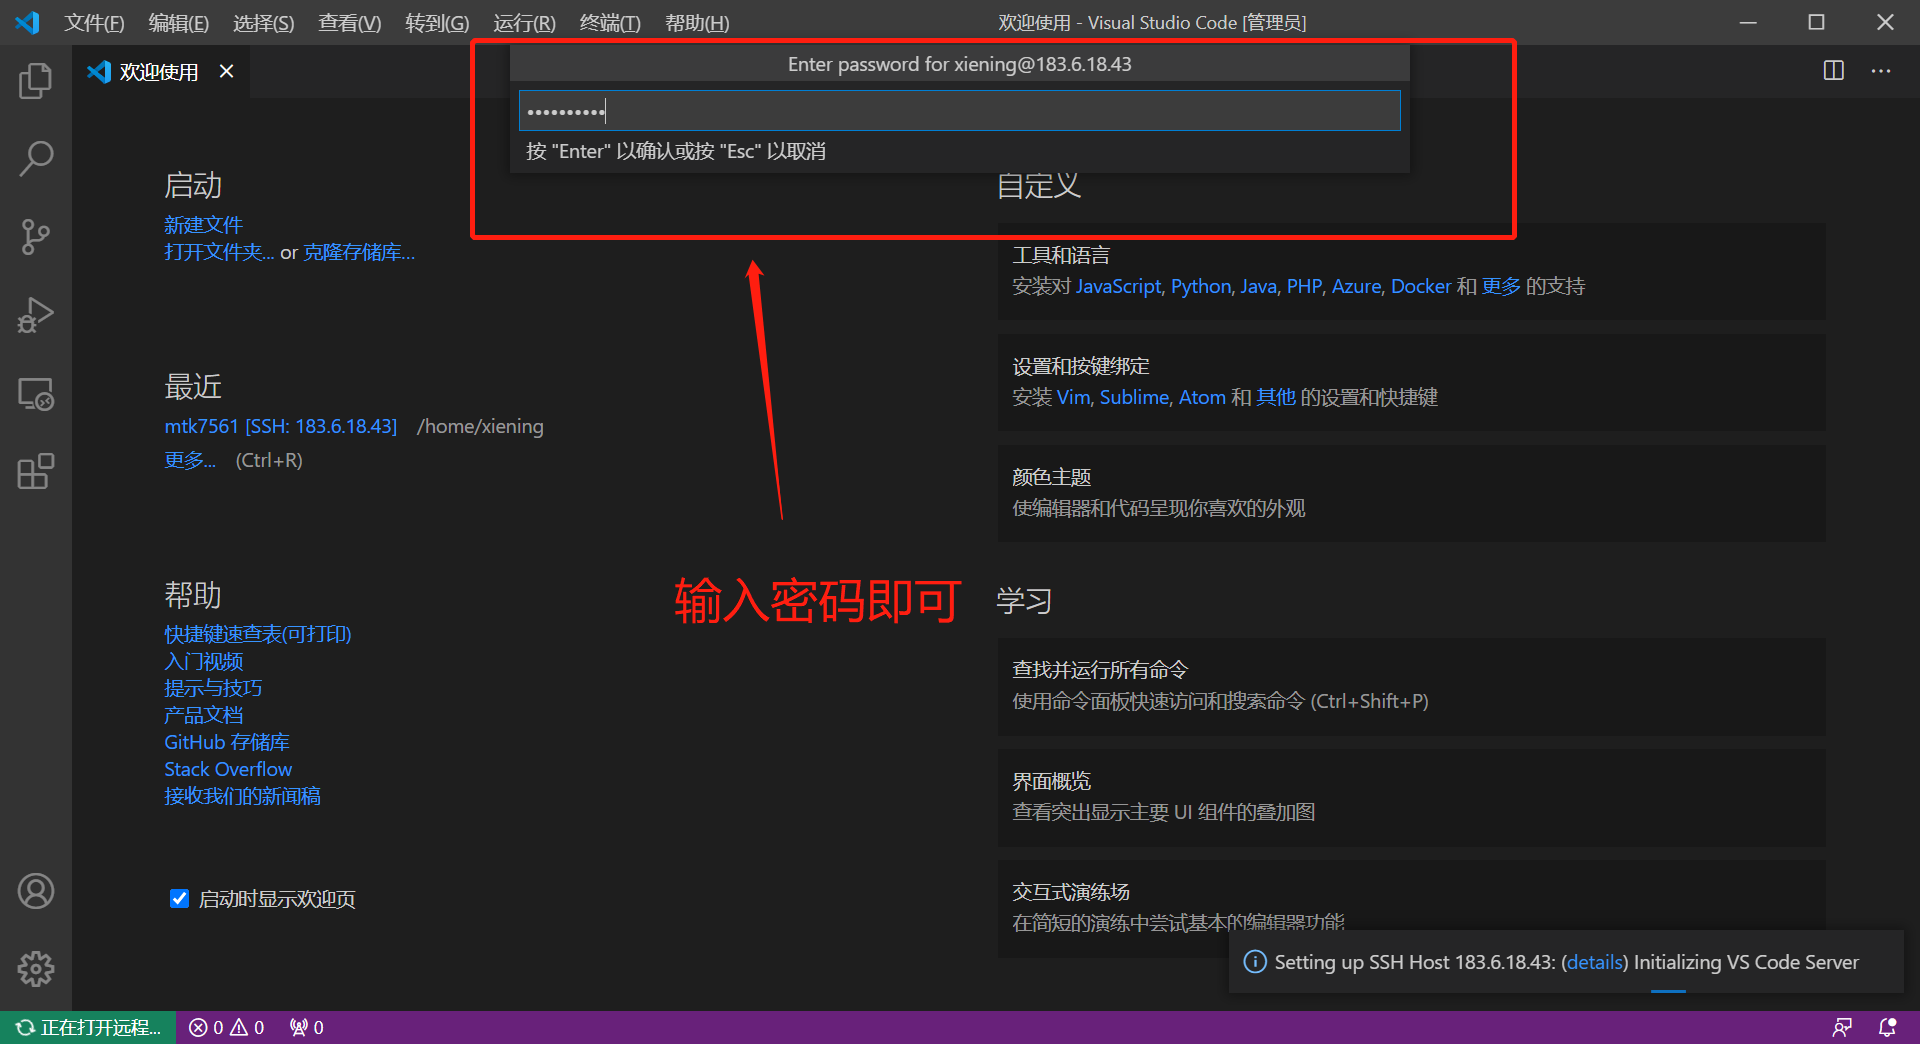Open the 文件(F) menu
1920x1044 pixels.
(94, 22)
